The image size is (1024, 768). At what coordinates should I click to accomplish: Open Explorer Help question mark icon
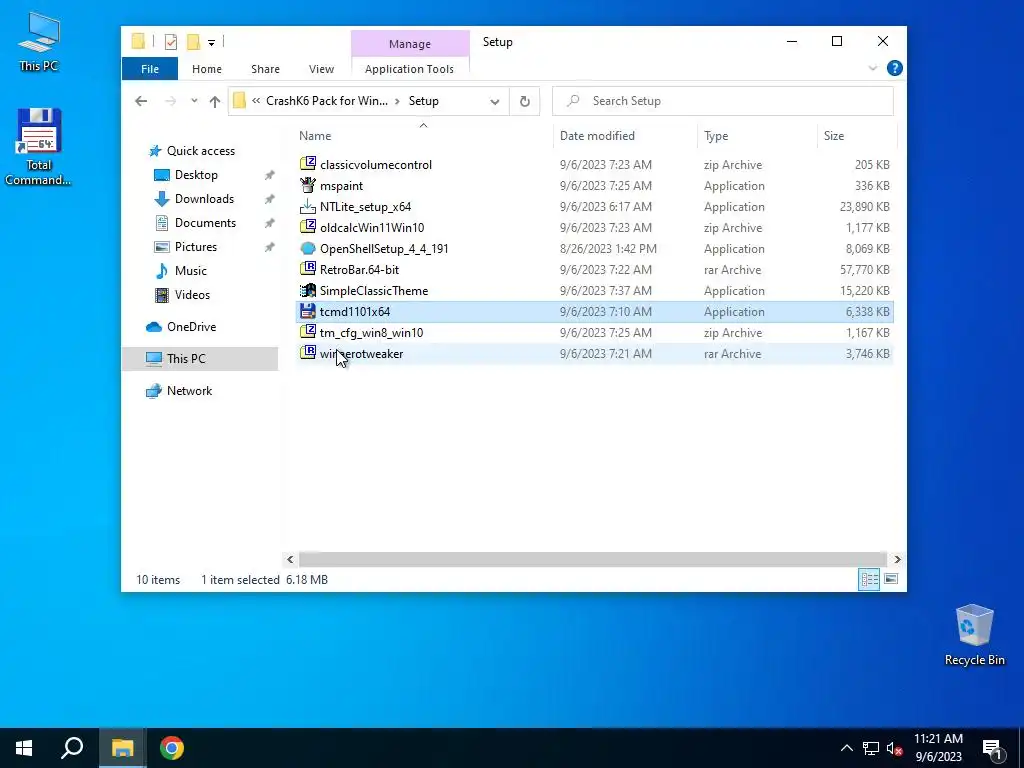pyautogui.click(x=895, y=68)
